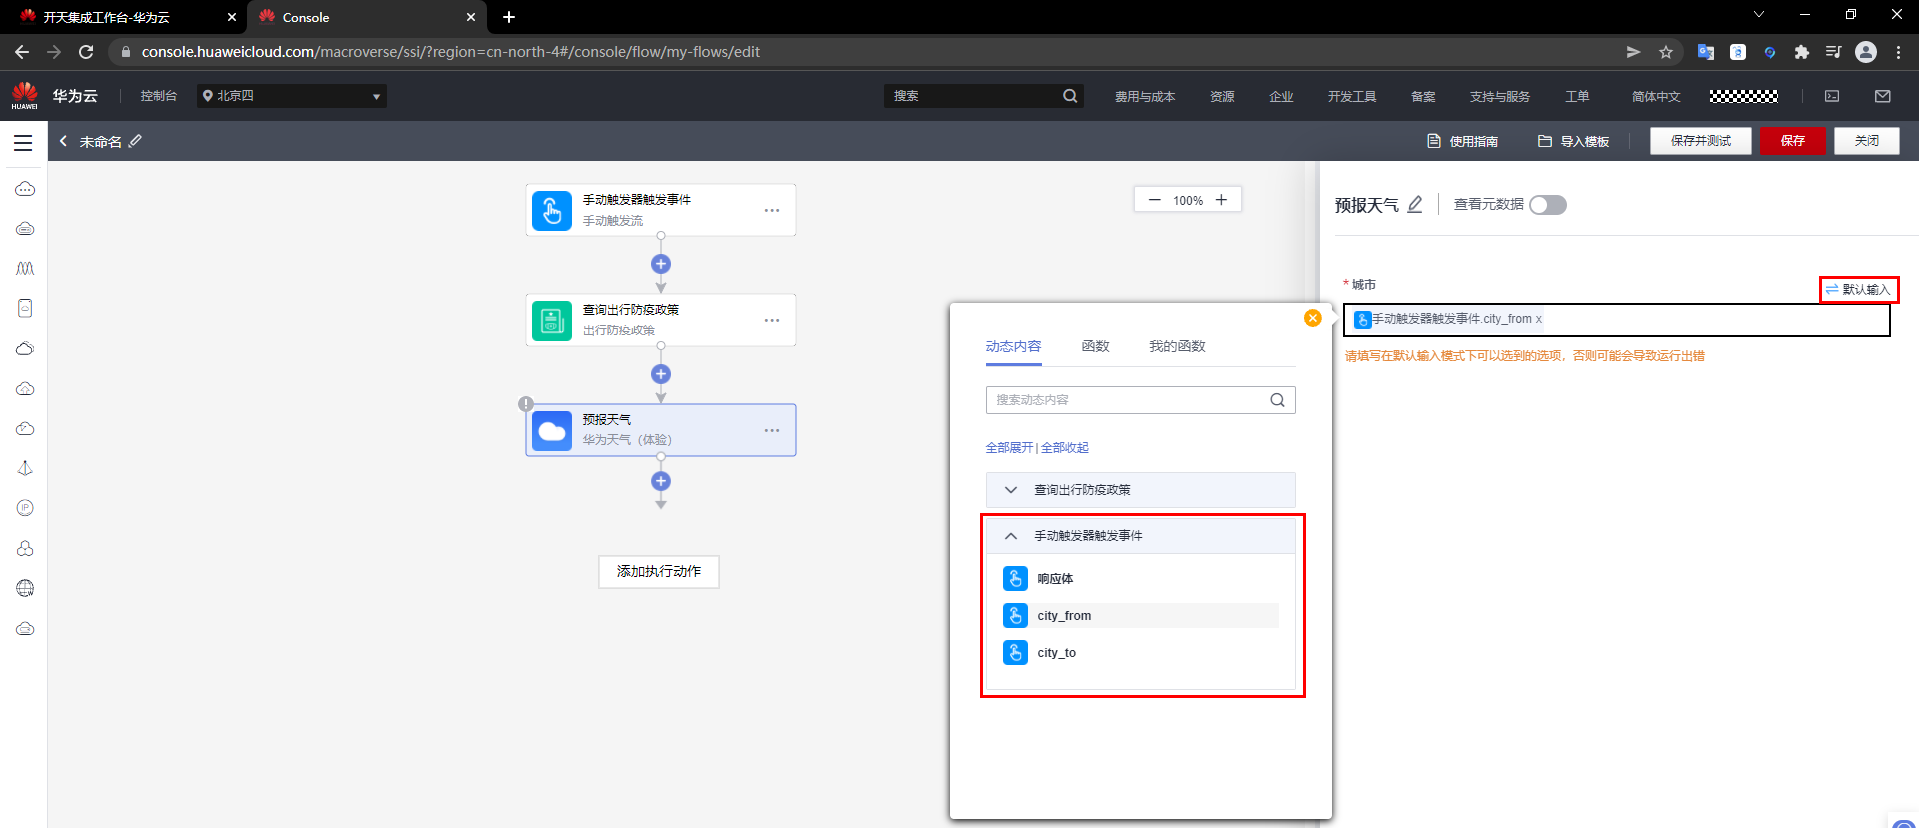Open the browser extensions puzzle icon
Screen dimensions: 1919x828
1801,52
